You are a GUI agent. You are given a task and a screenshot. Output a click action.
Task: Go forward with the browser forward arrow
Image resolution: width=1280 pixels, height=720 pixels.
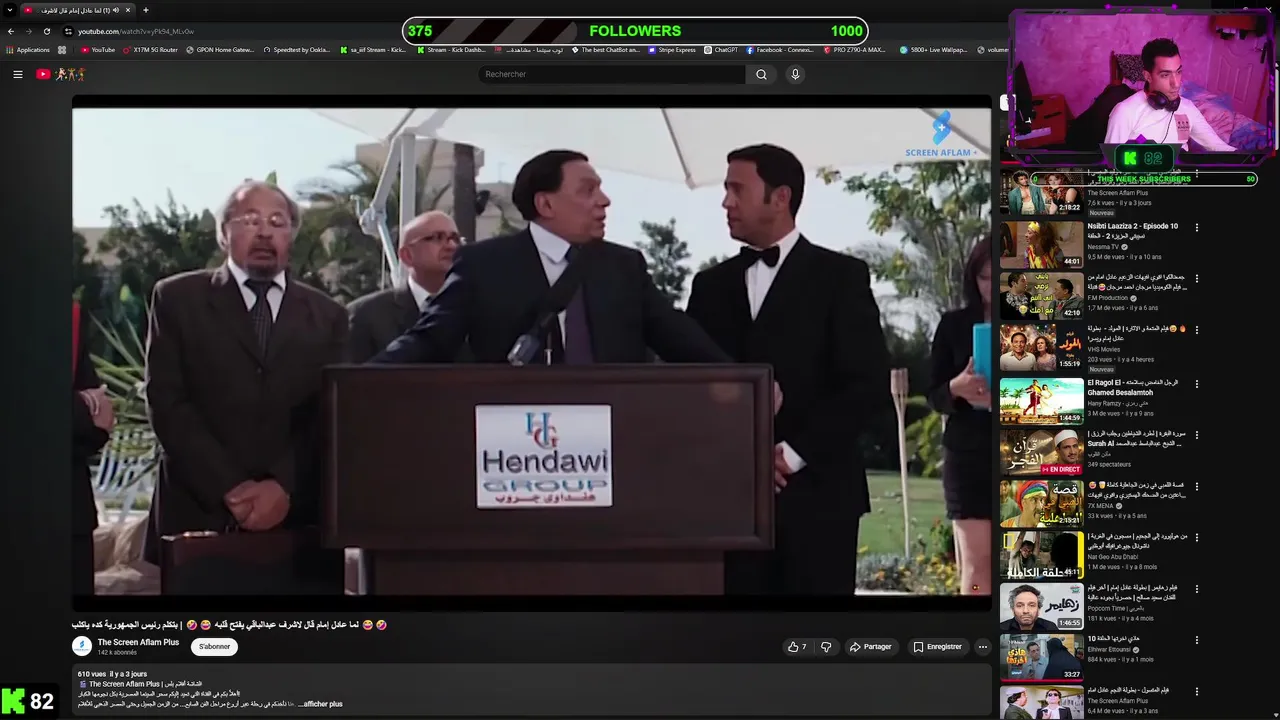tap(28, 31)
